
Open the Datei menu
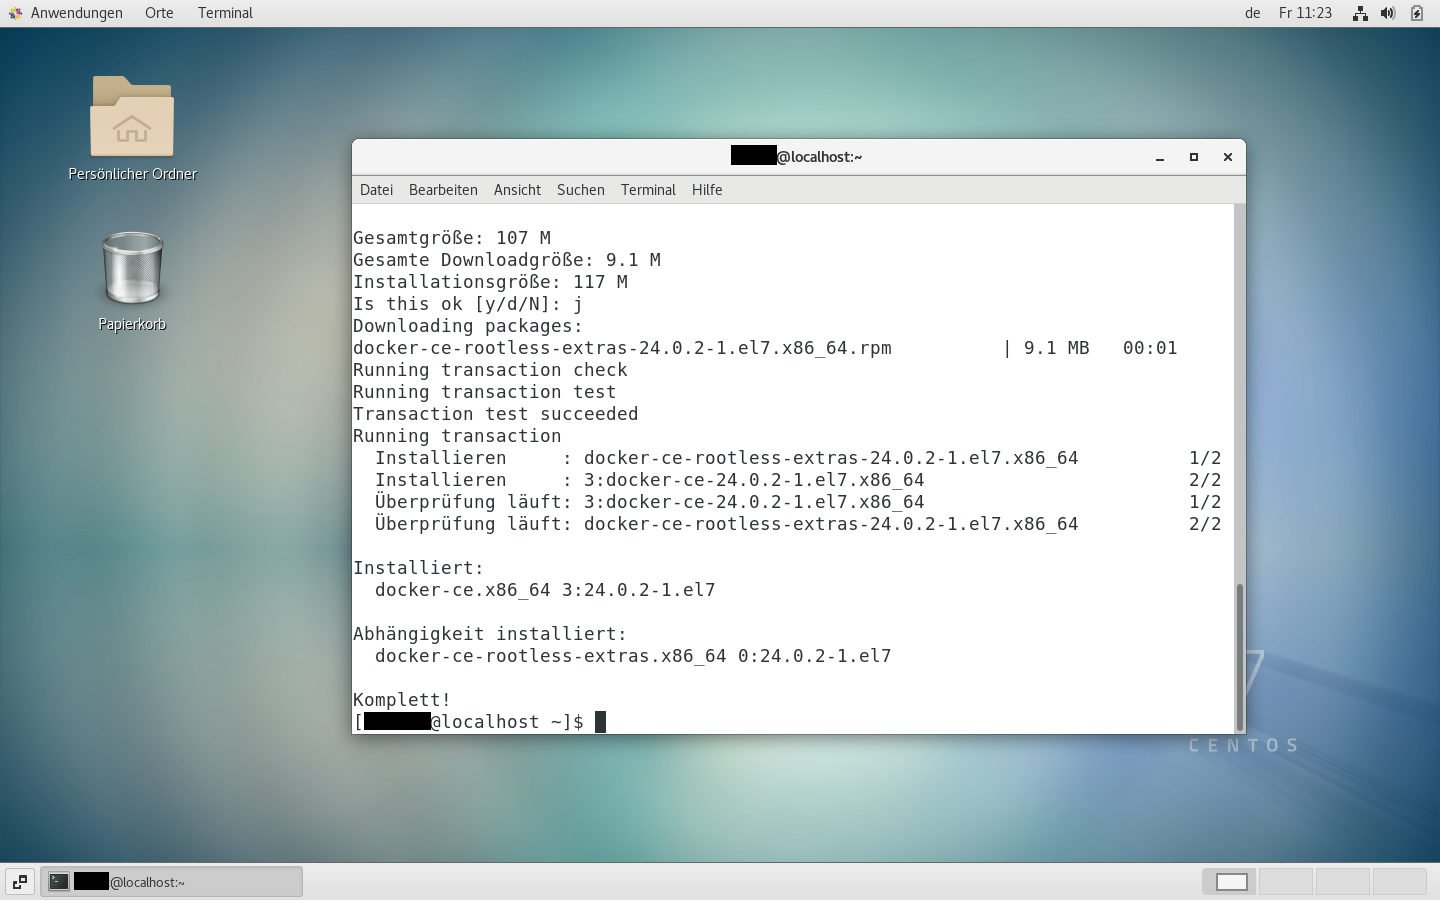point(376,190)
